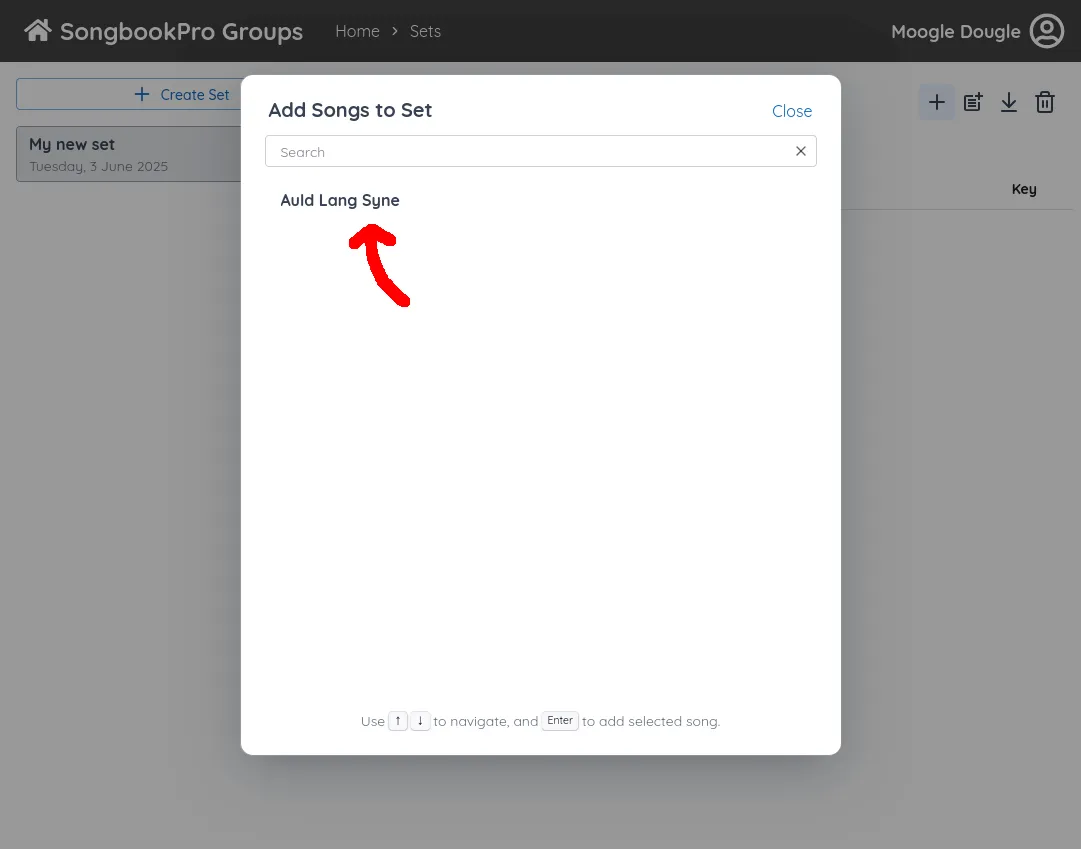
Task: Click the up-arrow navigation hint key
Action: 398,720
